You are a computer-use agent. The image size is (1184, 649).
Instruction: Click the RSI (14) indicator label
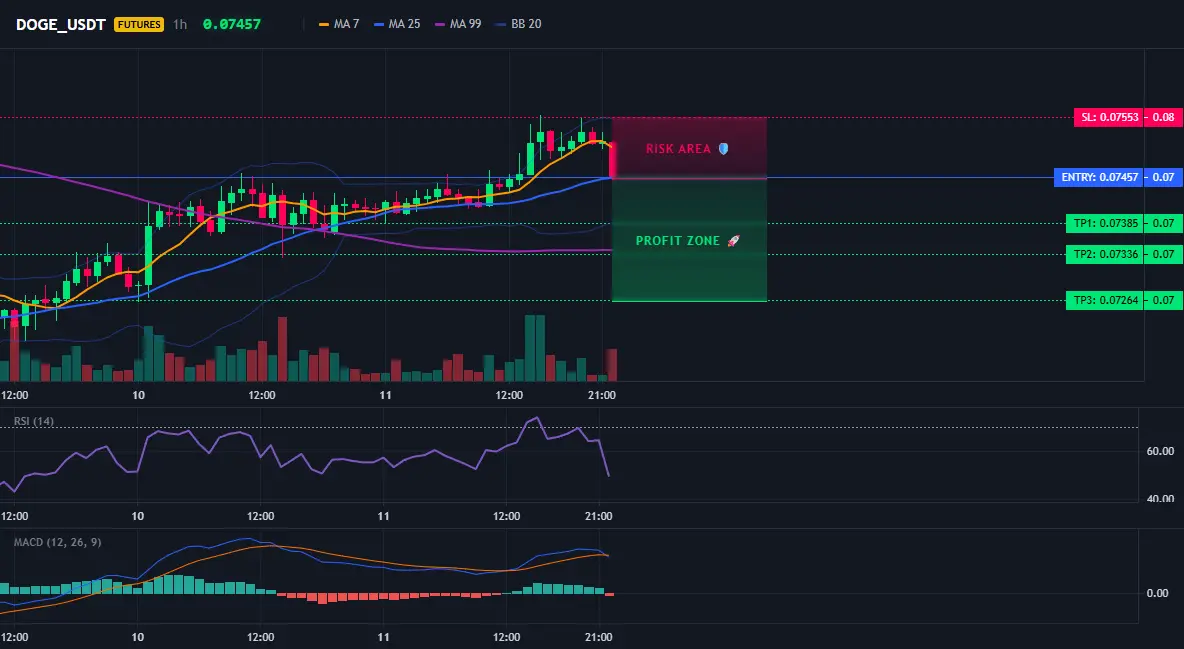[x=34, y=421]
